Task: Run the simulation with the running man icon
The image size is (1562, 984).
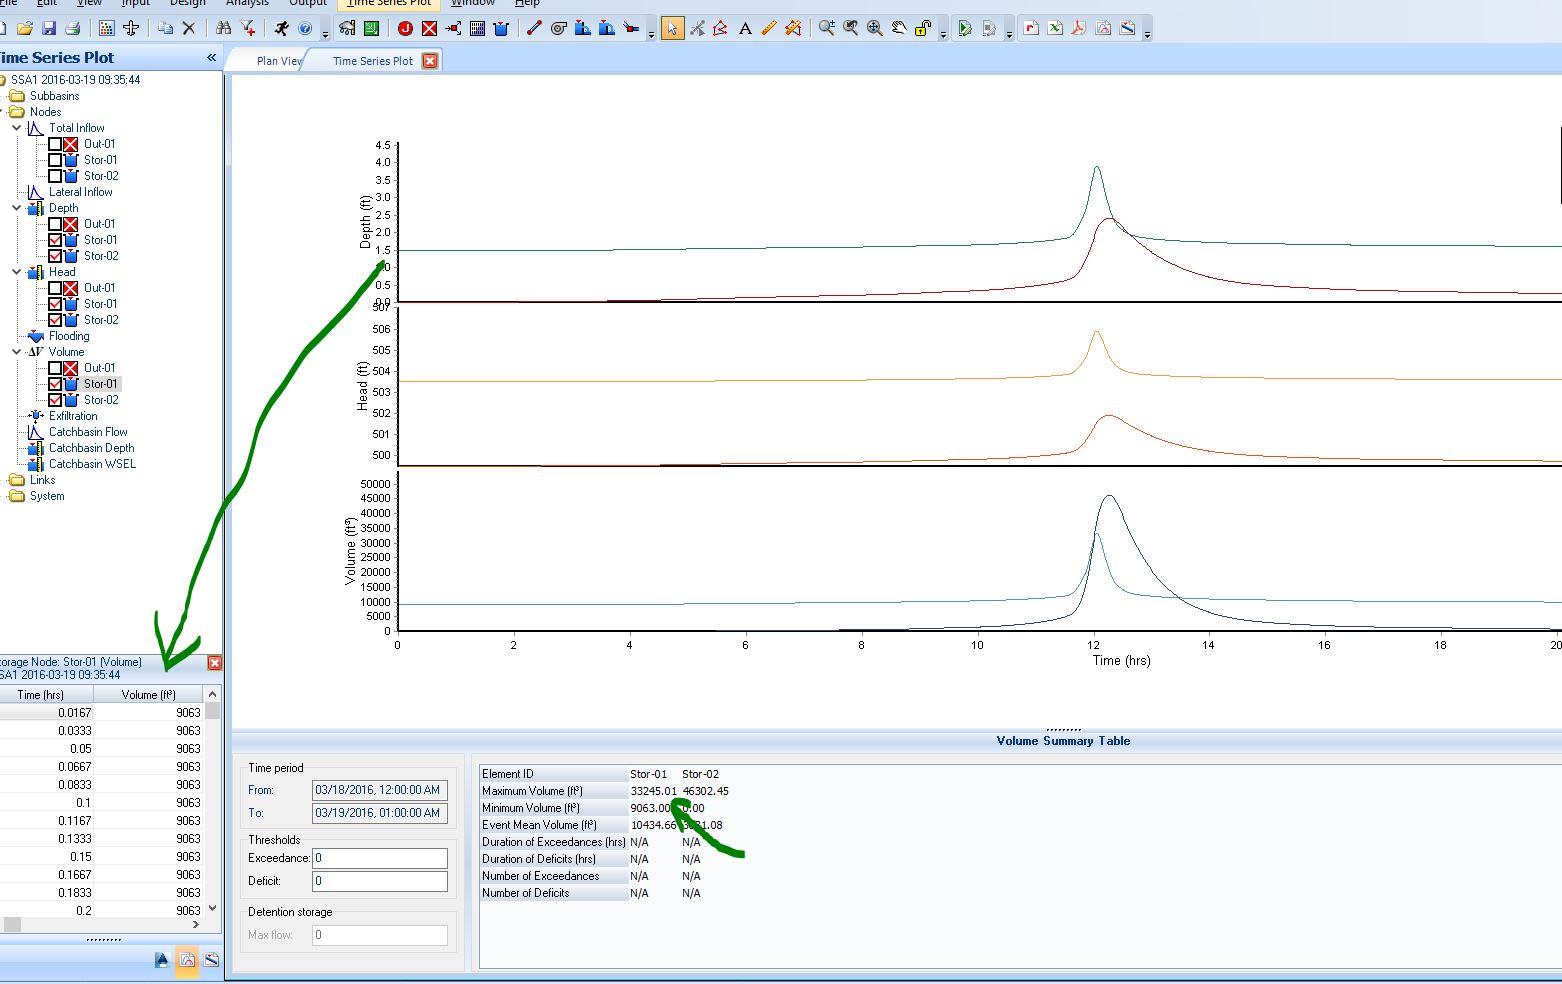Action: coord(282,28)
